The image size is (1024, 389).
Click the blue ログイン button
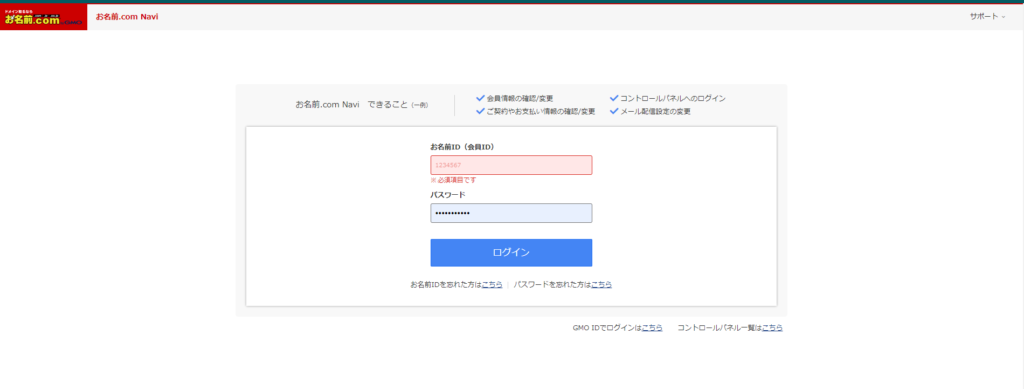(511, 253)
